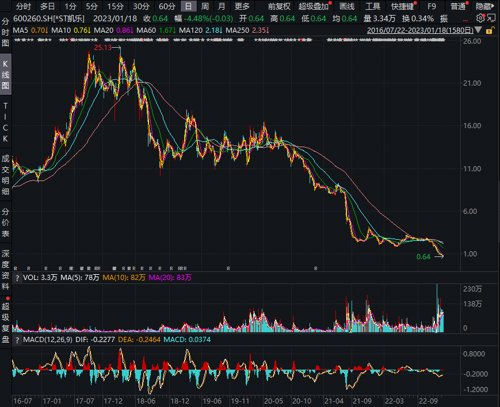Open chart settings gear icon
The image size is (500, 407).
tap(480, 18)
